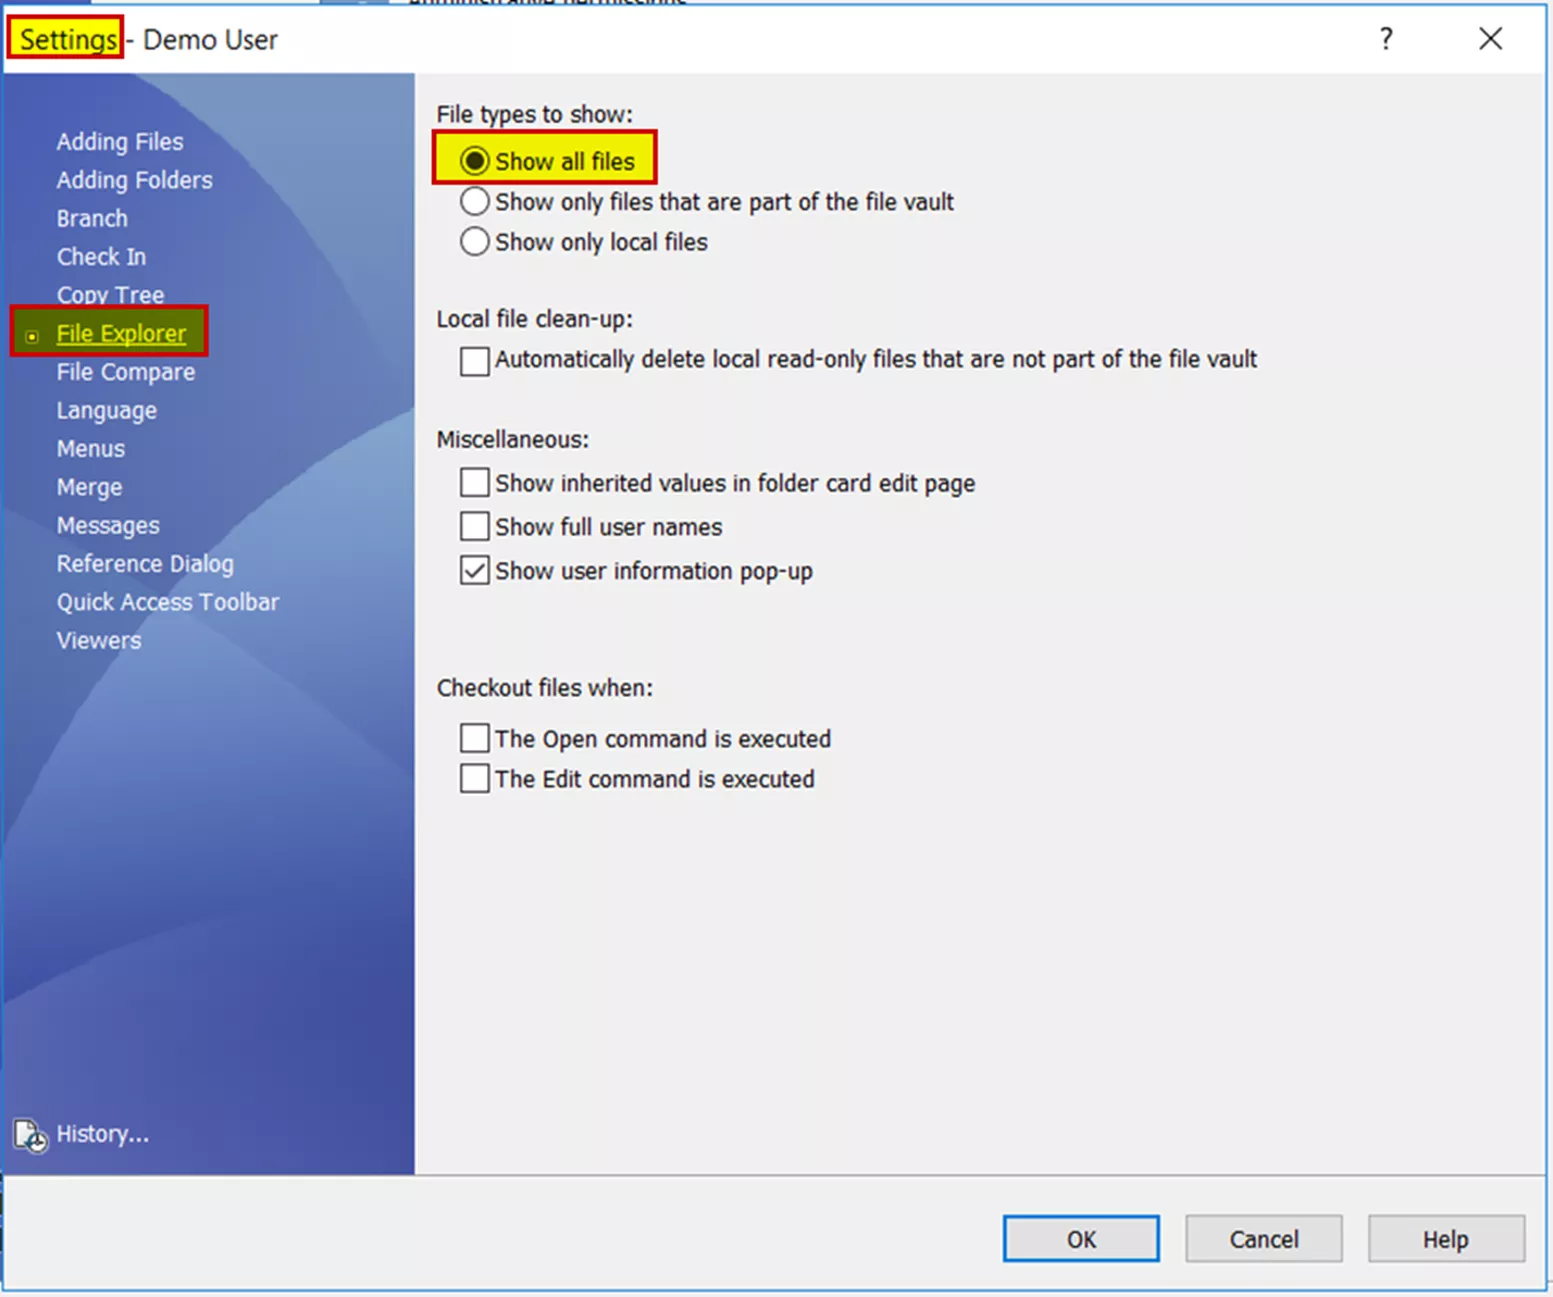Open the Quick Access Toolbar settings
1553x1297 pixels.
click(x=168, y=602)
